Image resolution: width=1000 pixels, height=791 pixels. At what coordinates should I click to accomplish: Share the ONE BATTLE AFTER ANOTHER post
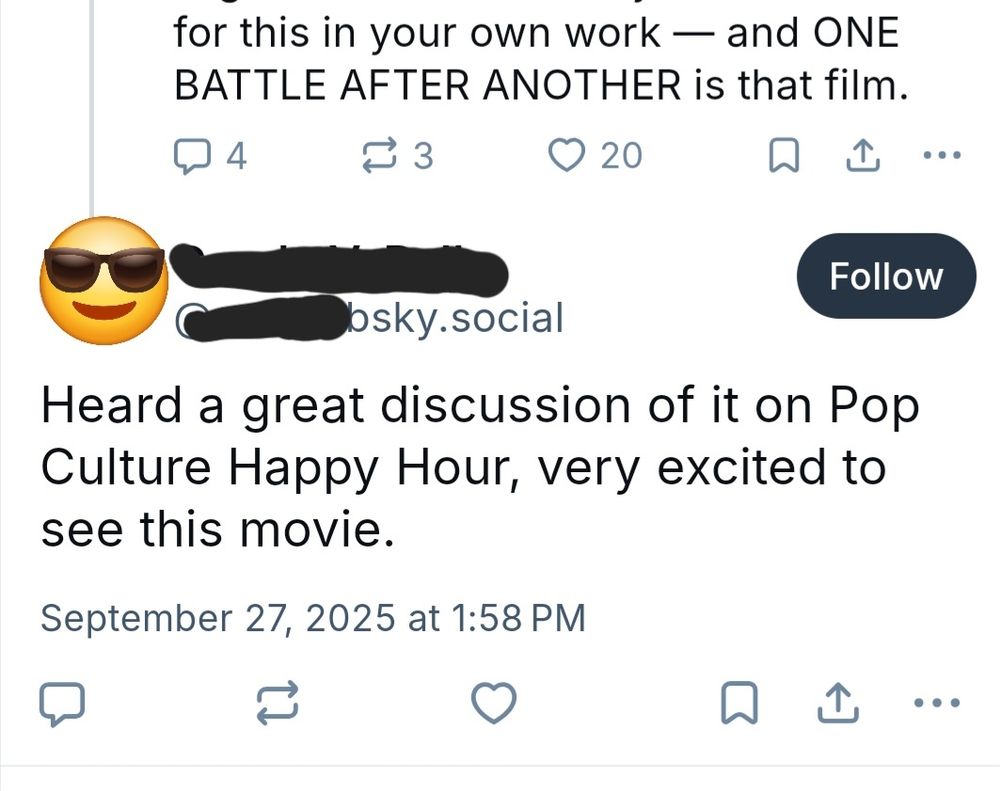pos(860,153)
